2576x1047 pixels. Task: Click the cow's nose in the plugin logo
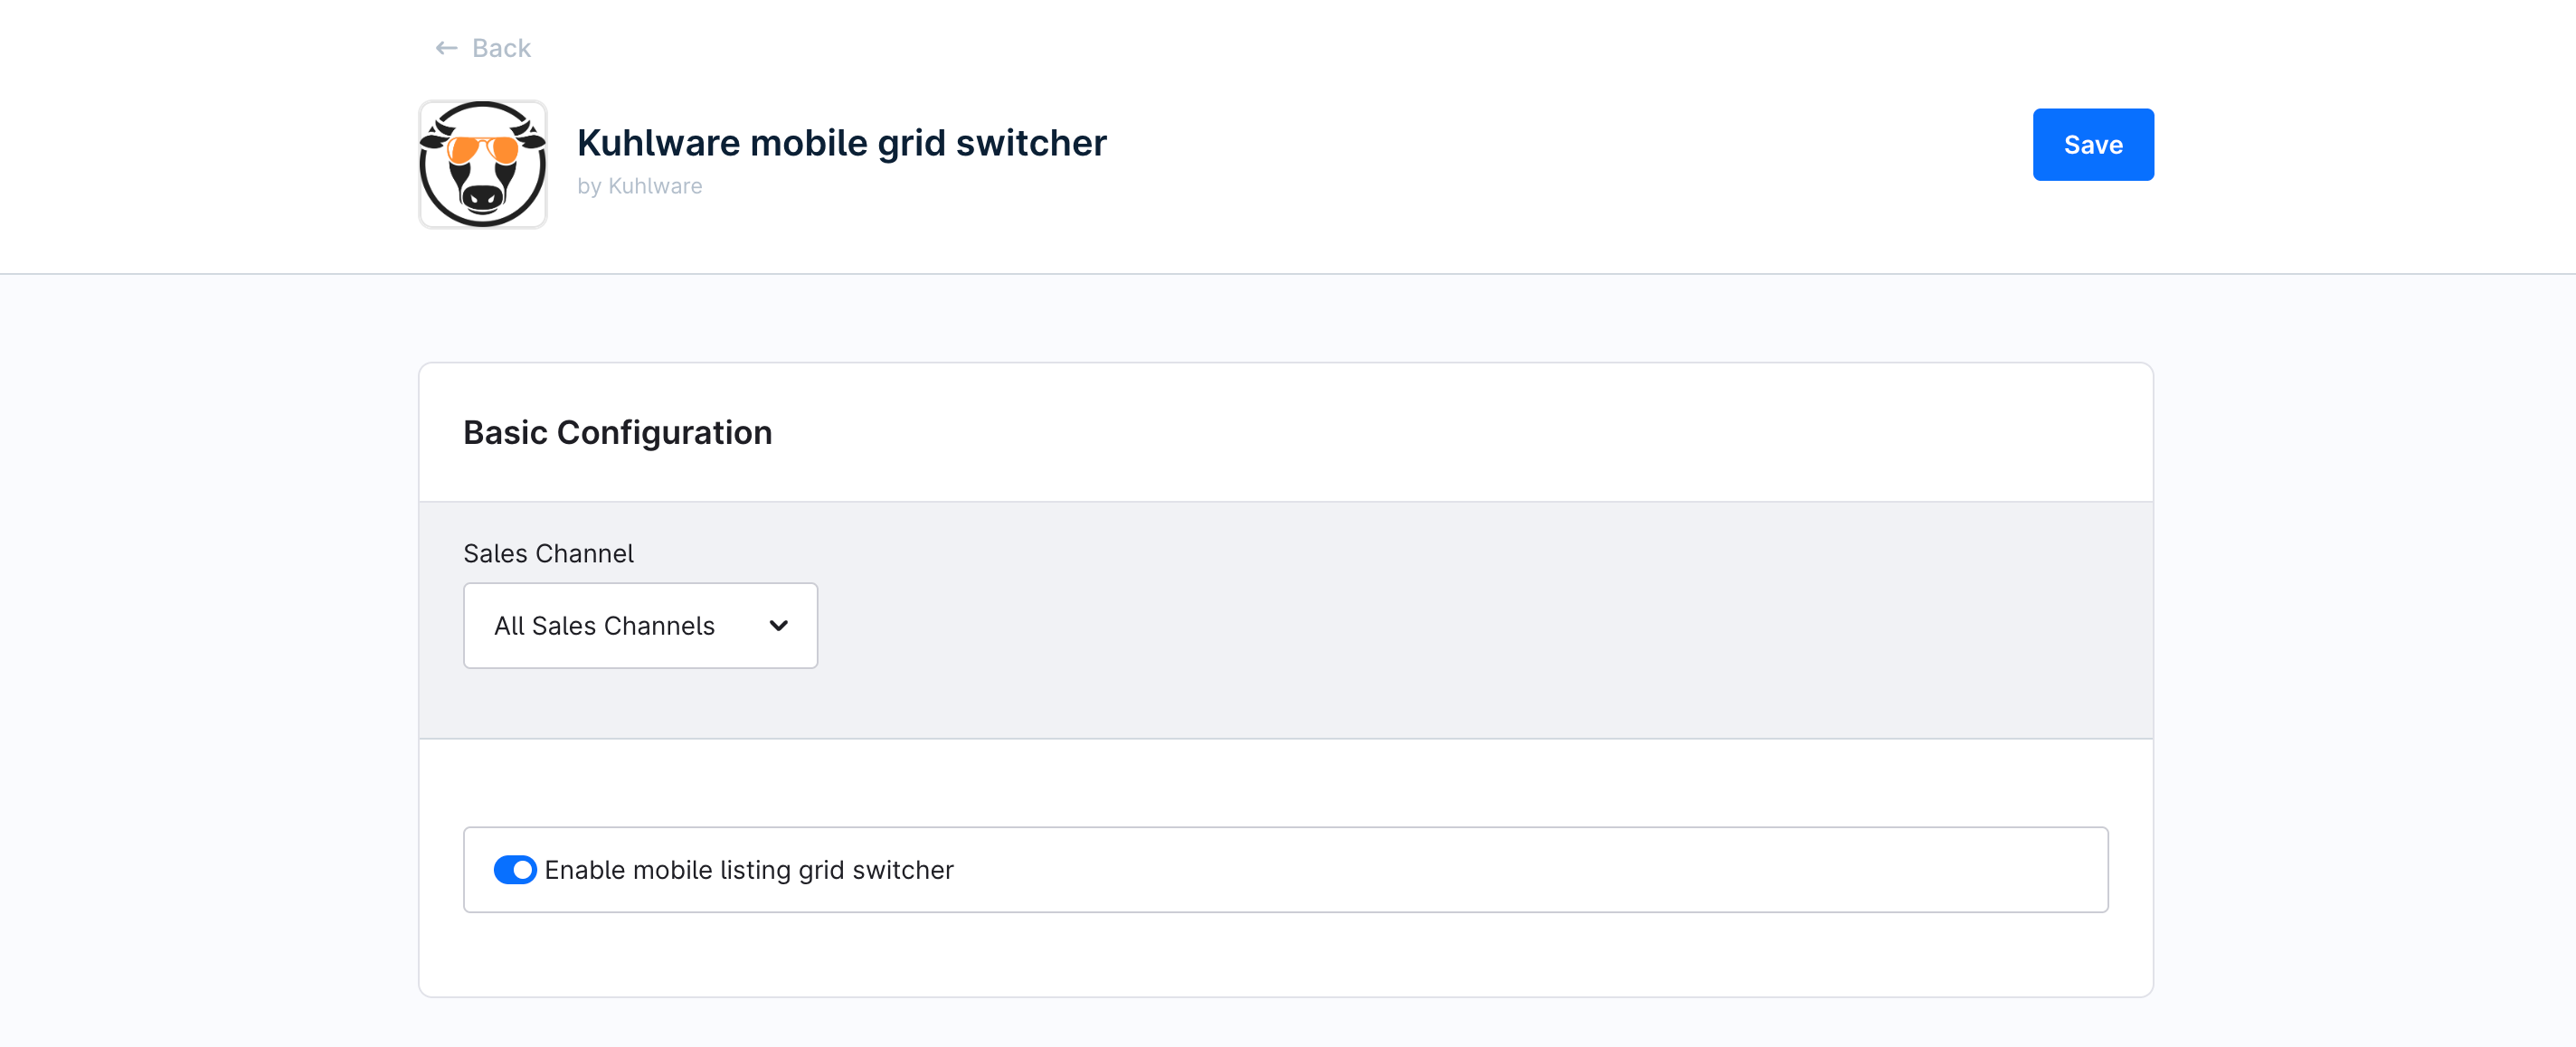click(x=483, y=196)
